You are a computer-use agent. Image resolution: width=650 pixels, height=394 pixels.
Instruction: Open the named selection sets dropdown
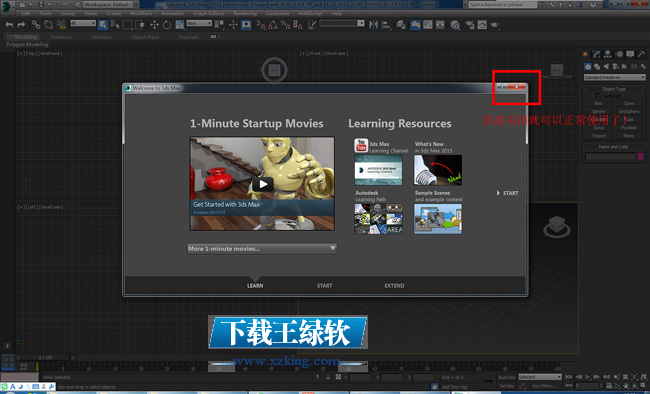[x=342, y=23]
